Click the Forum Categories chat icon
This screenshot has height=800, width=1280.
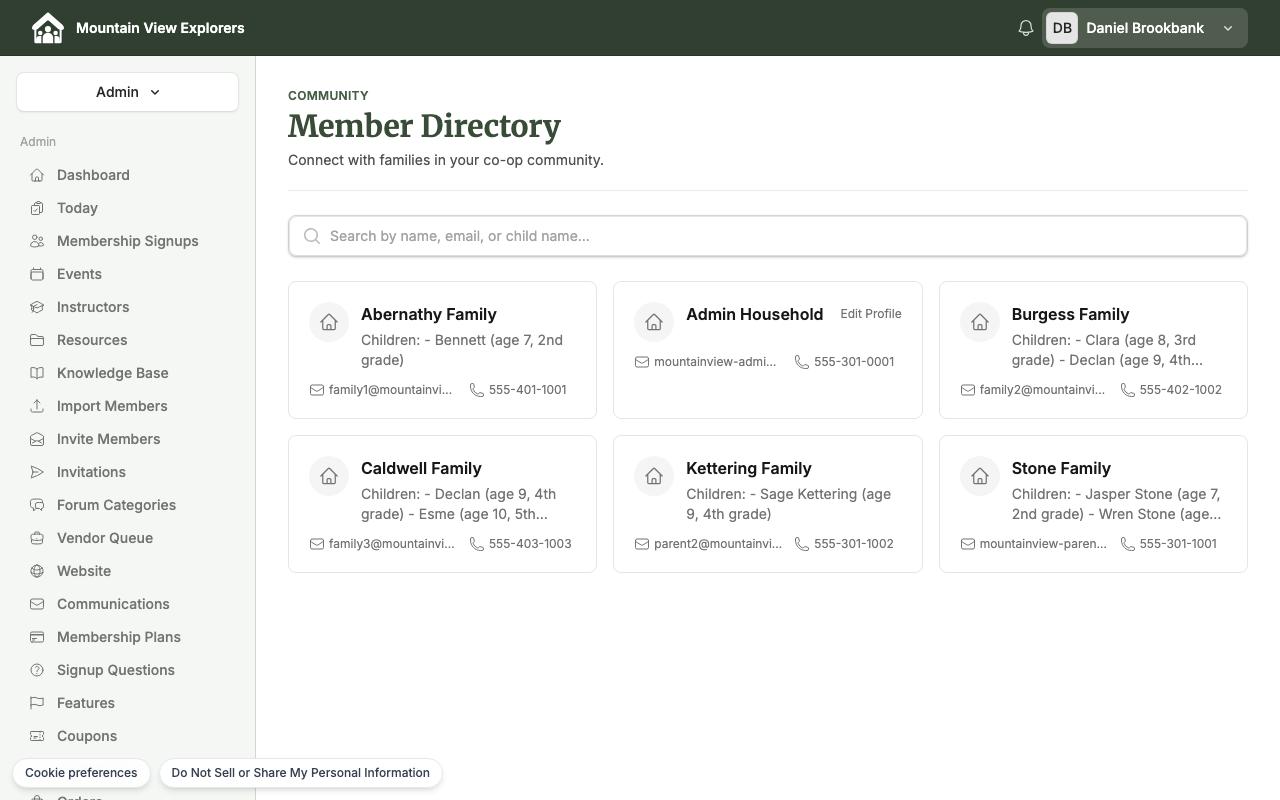click(x=37, y=505)
